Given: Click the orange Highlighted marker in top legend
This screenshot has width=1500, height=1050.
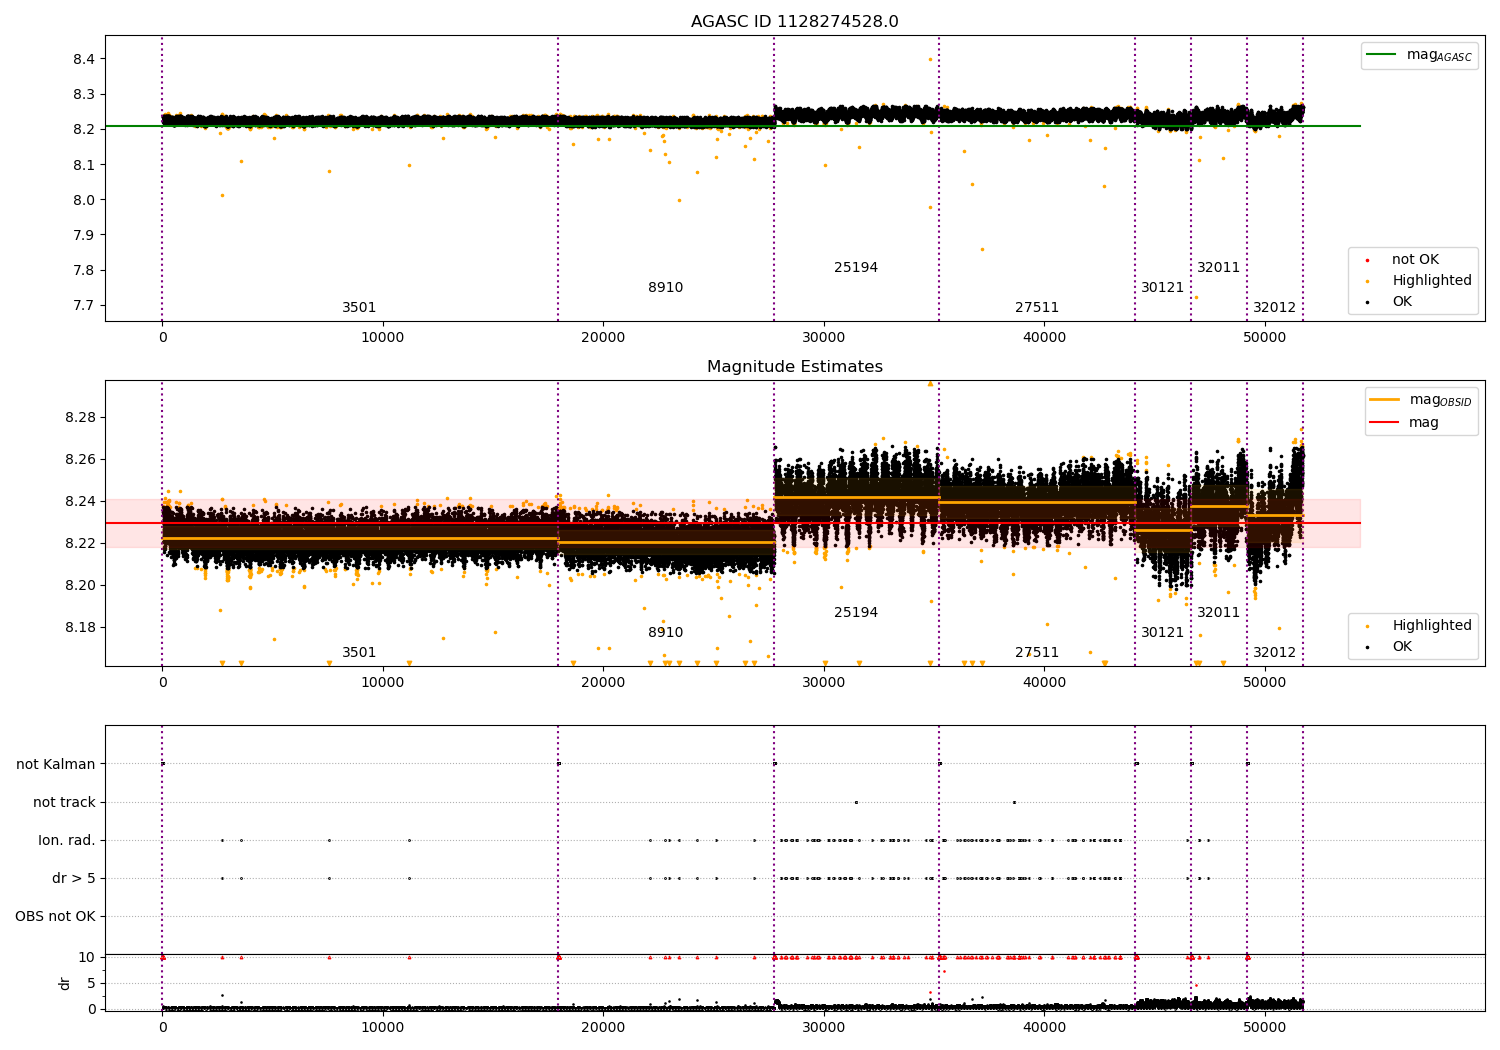Looking at the screenshot, I should (1367, 281).
